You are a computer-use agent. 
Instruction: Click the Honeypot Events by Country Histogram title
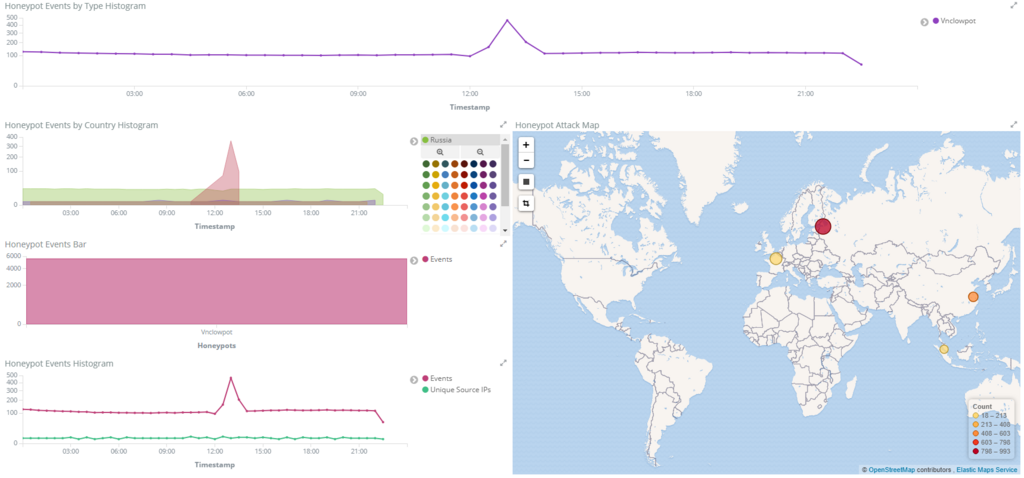coord(81,125)
